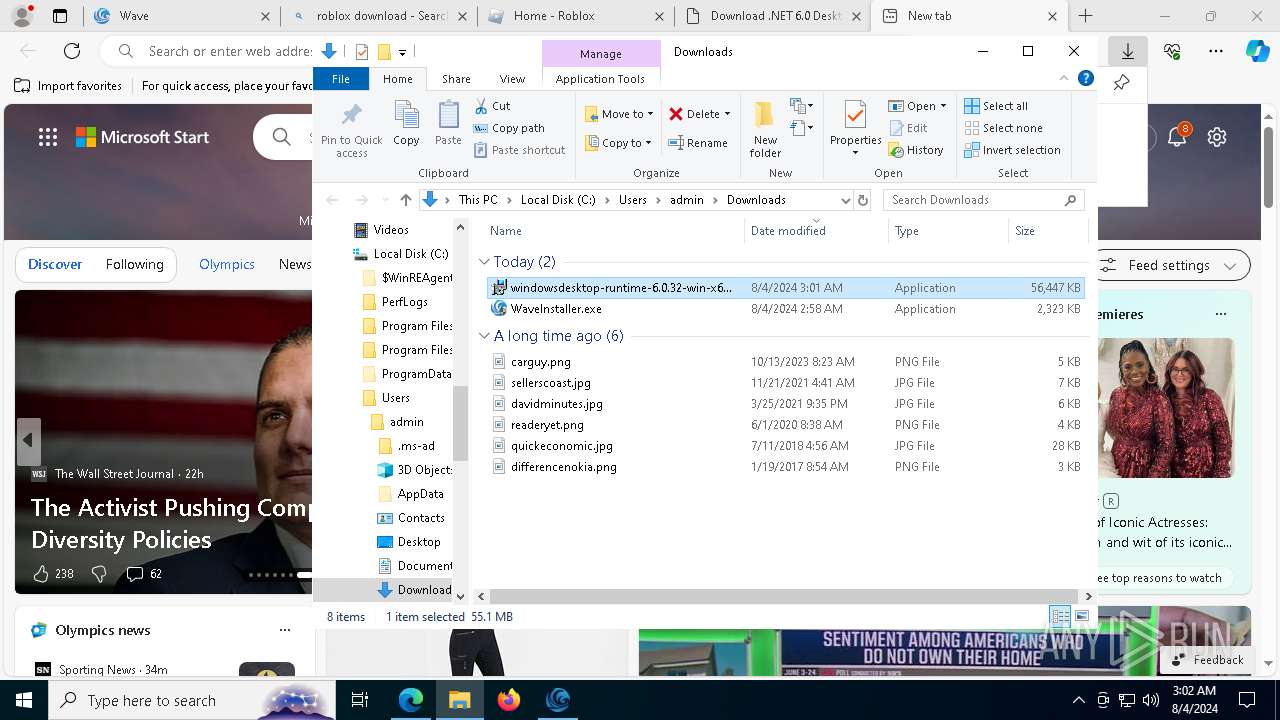
Task: Open the Move to dropdown
Action: [619, 114]
